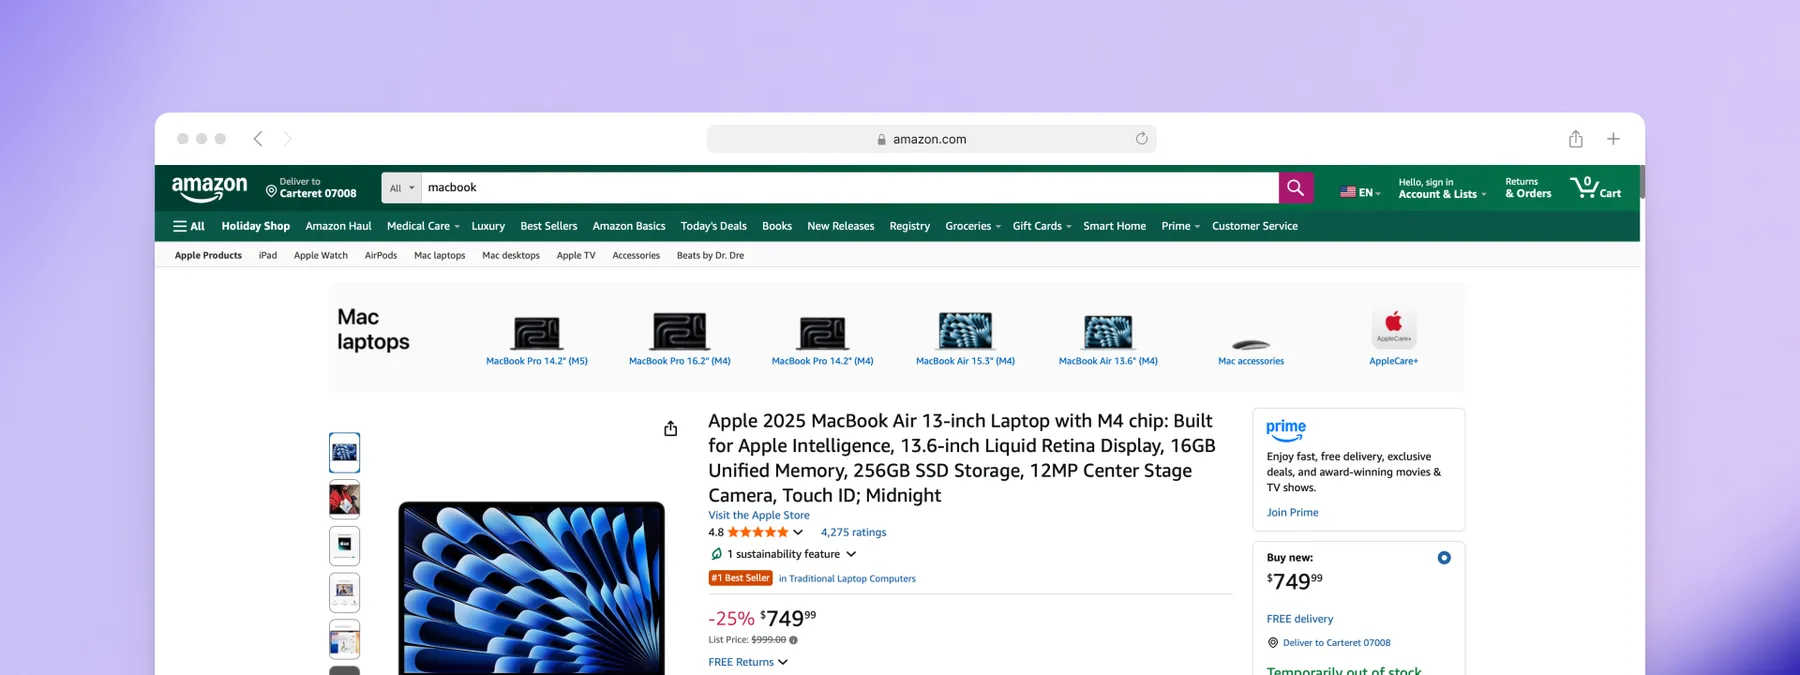Open a new tab with plus icon

1613,139
